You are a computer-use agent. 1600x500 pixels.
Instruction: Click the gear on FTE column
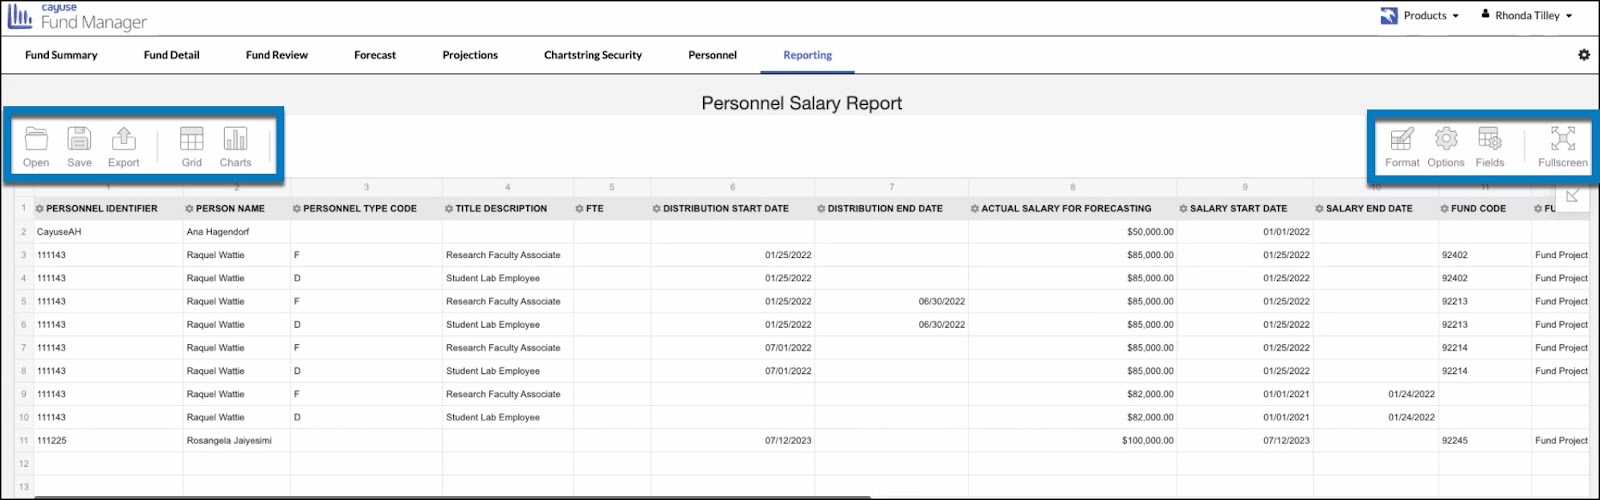(x=579, y=209)
